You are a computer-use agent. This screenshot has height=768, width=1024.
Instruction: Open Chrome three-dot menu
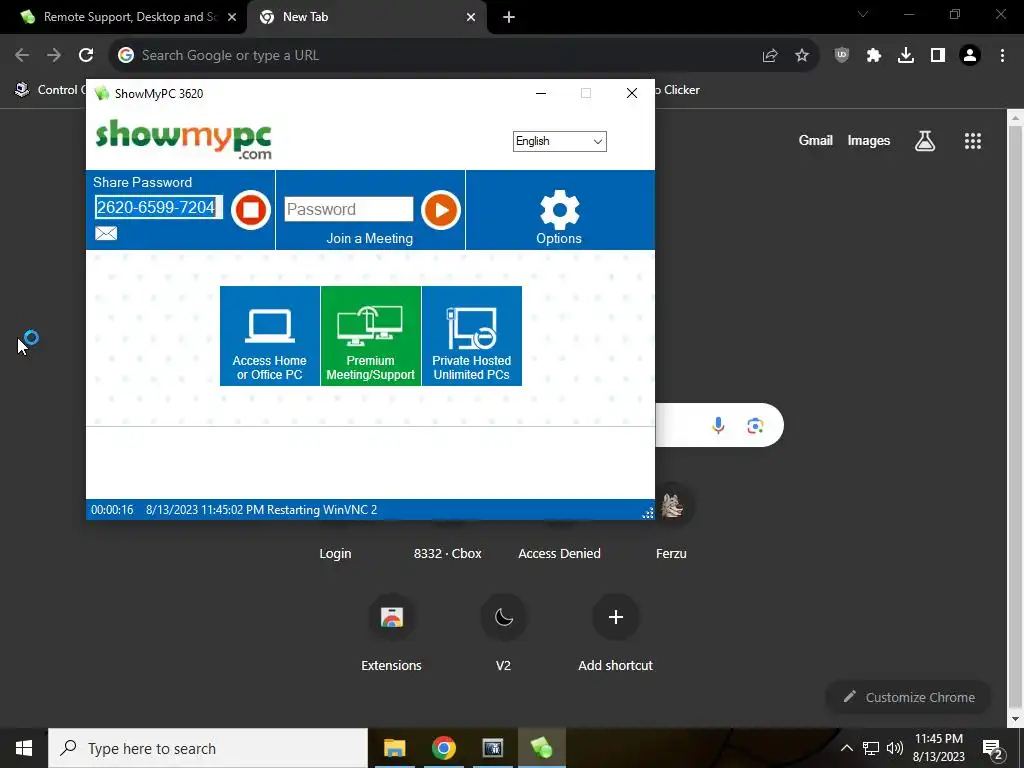(1002, 56)
